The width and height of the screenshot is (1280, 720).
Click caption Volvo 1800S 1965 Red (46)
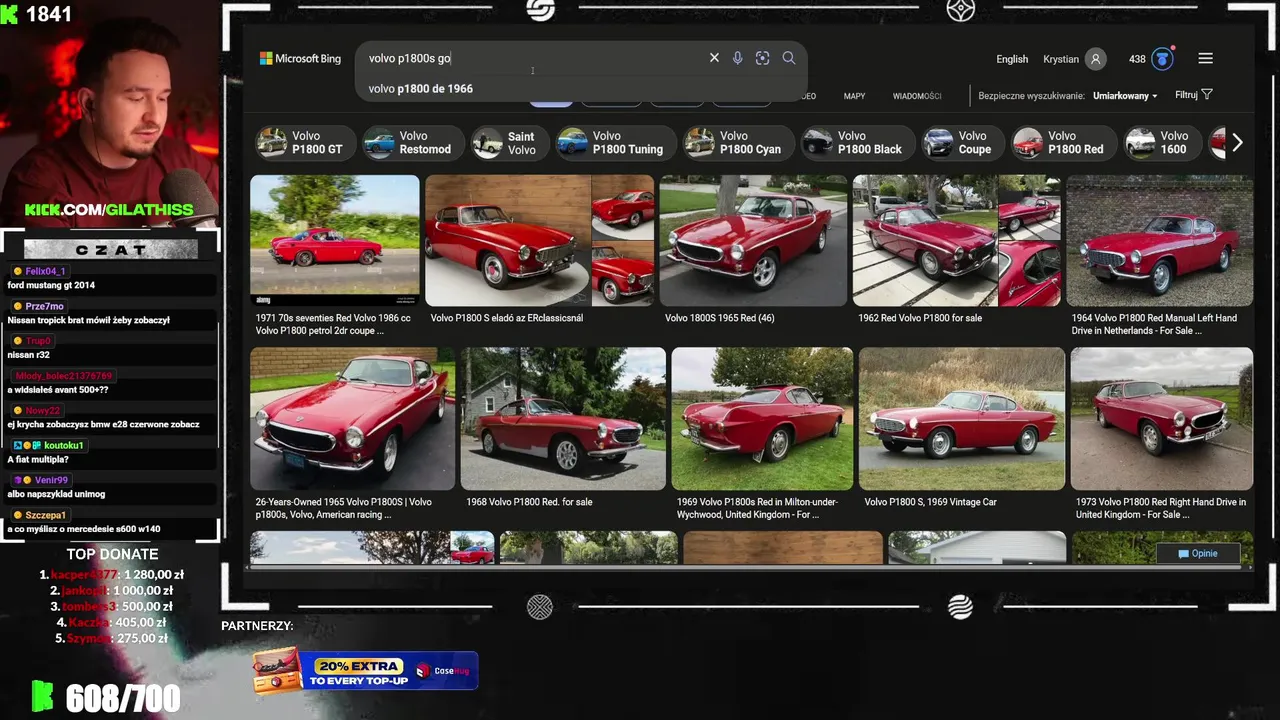[x=719, y=318]
